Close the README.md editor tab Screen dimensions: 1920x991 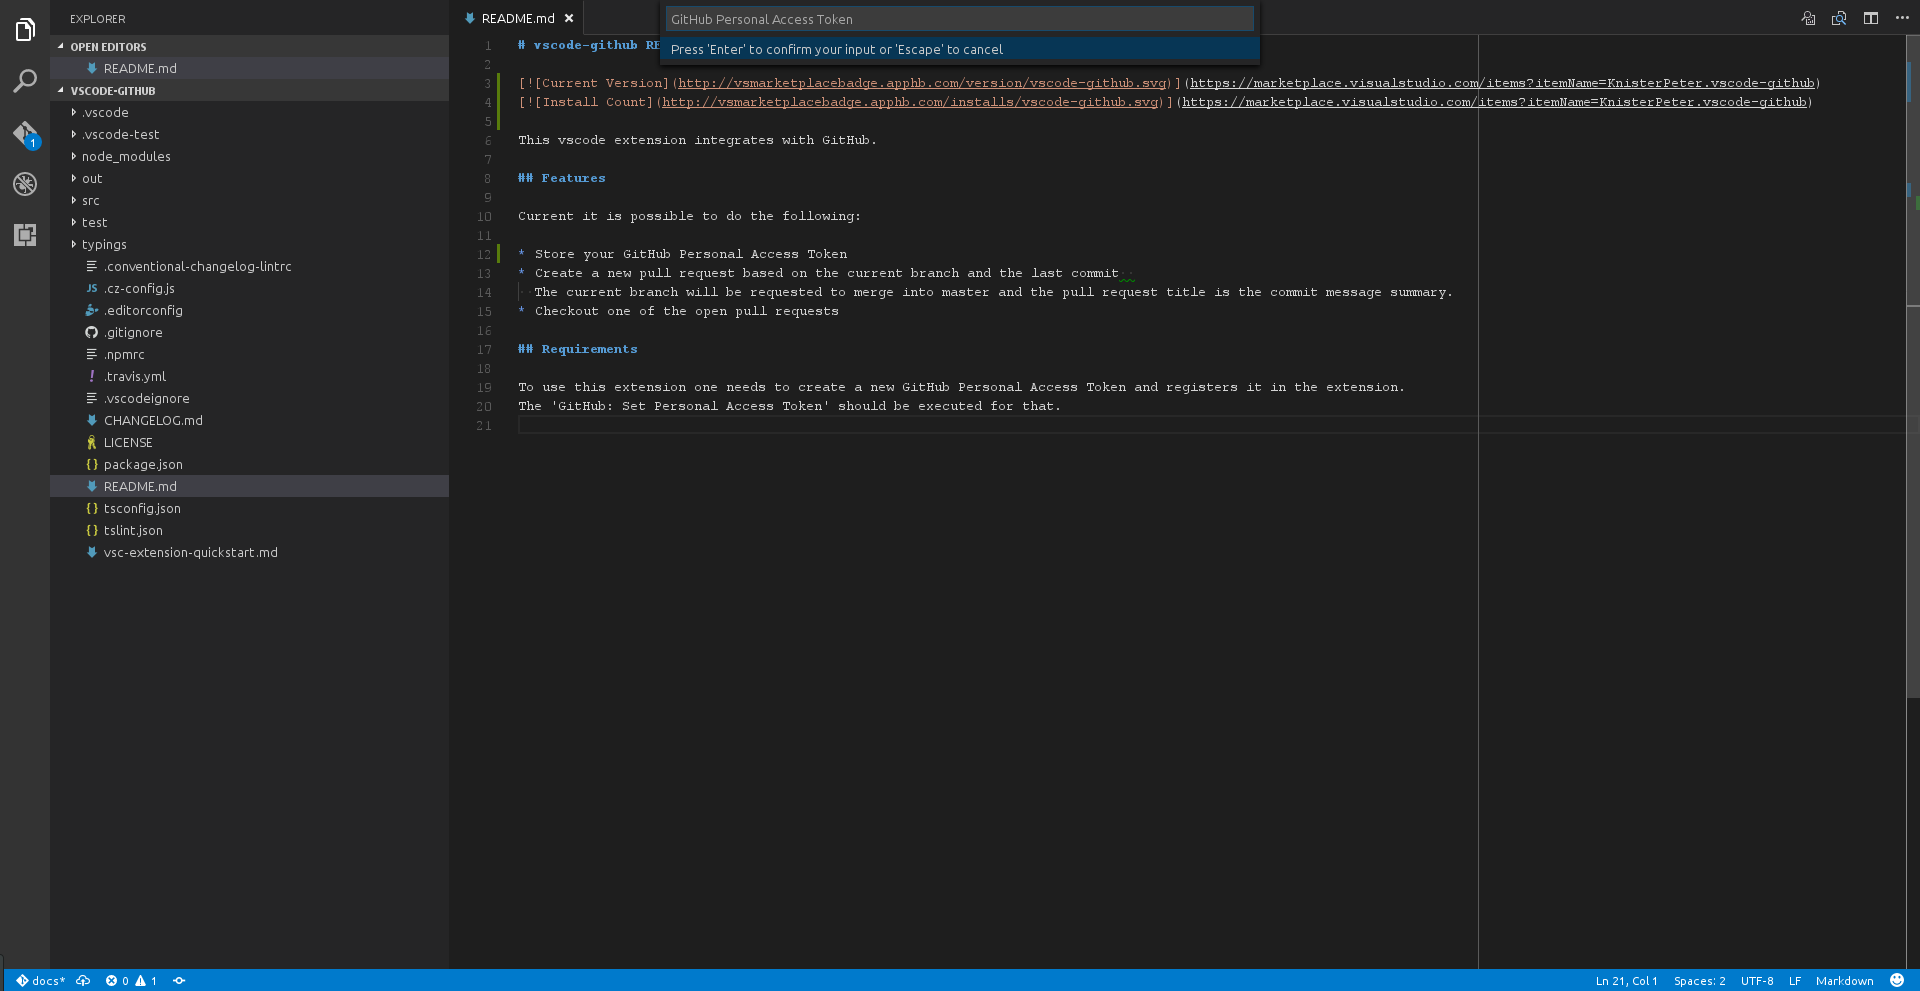pyautogui.click(x=569, y=18)
